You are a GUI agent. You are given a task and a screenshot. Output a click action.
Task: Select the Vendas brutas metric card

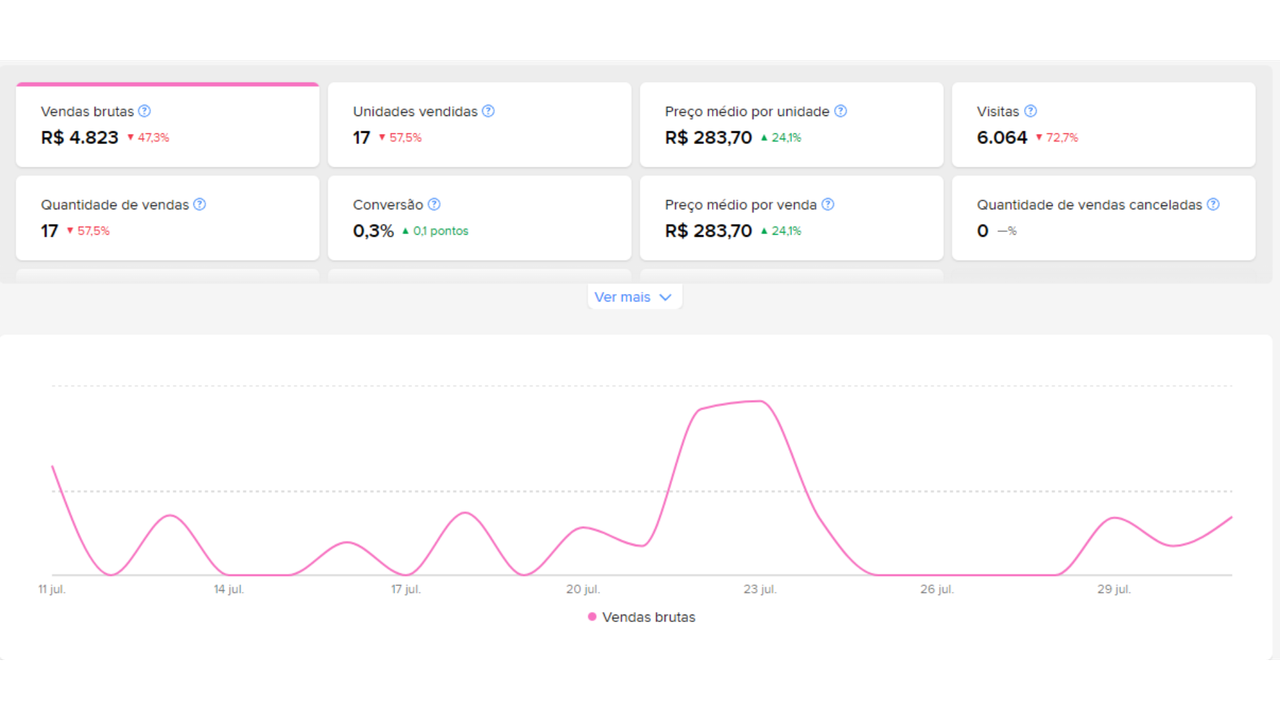click(168, 125)
